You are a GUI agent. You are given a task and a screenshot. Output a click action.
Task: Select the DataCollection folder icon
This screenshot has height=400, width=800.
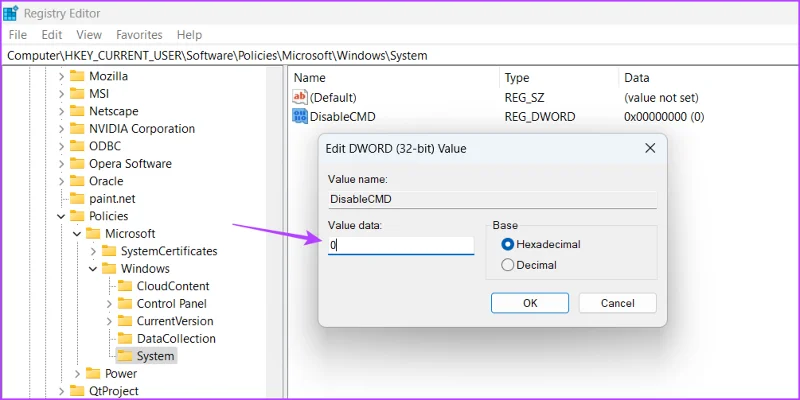click(x=124, y=338)
